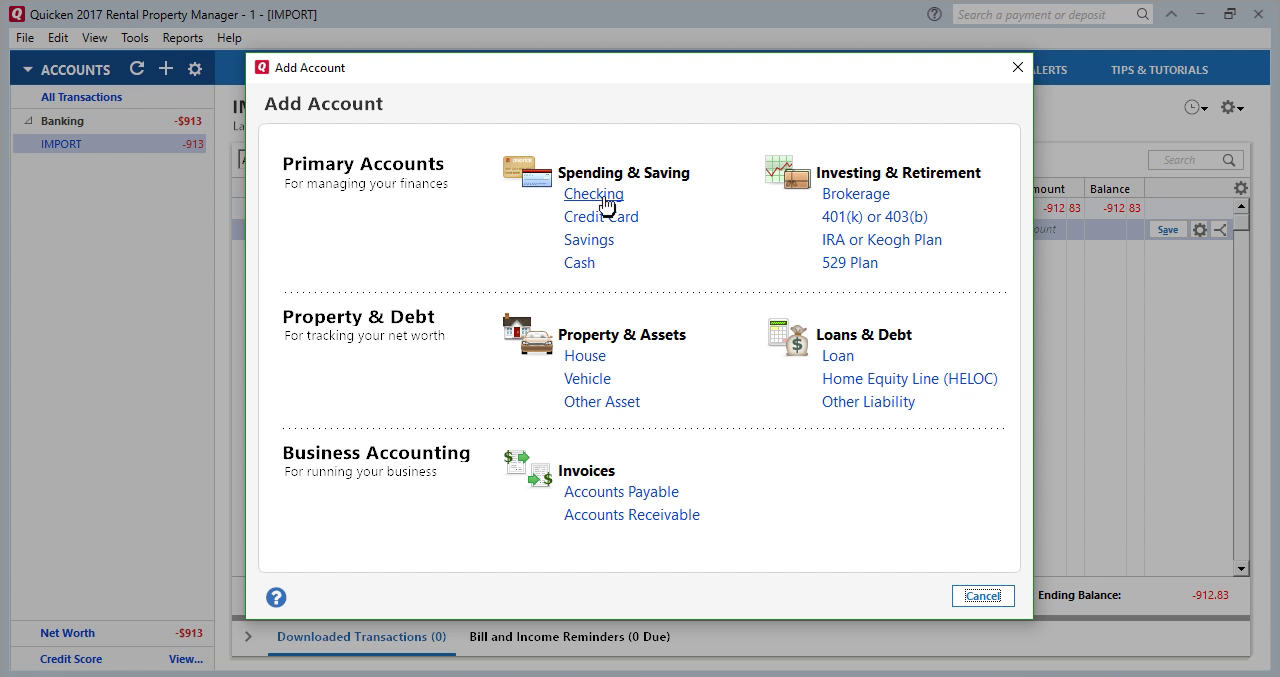This screenshot has height=677, width=1280.
Task: Open All Transactions in sidebar
Action: click(x=81, y=97)
